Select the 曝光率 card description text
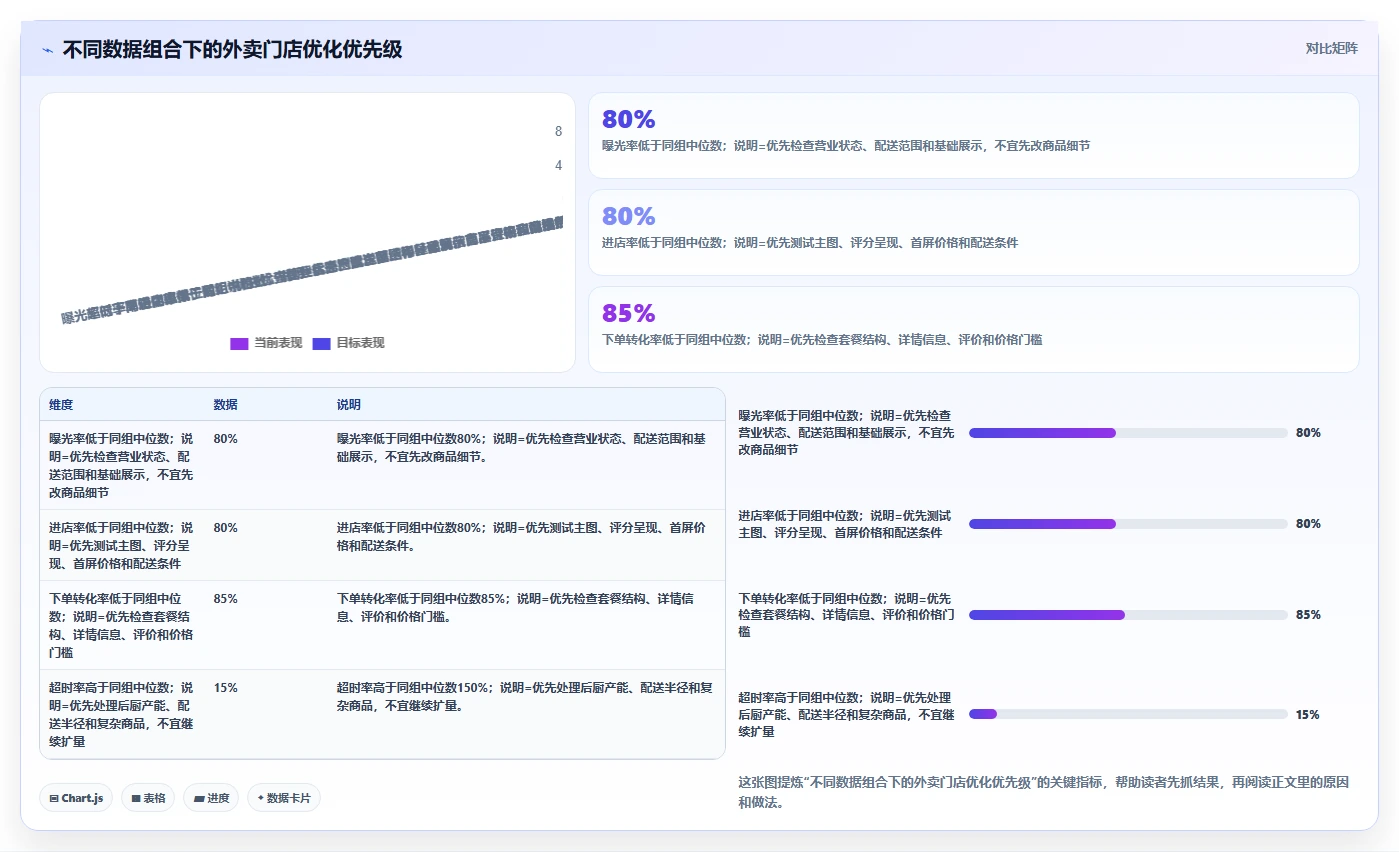Image resolution: width=1399 pixels, height=852 pixels. pyautogui.click(x=846, y=146)
